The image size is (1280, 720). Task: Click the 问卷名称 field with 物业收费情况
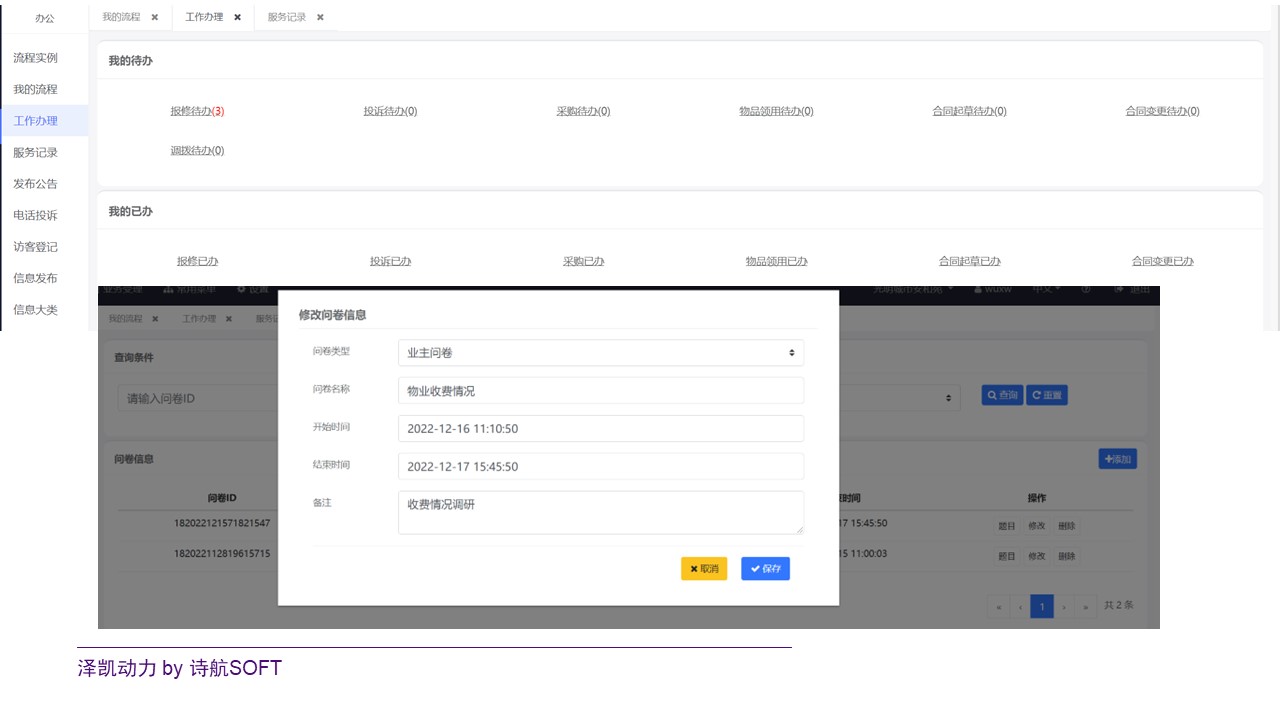pyautogui.click(x=601, y=391)
